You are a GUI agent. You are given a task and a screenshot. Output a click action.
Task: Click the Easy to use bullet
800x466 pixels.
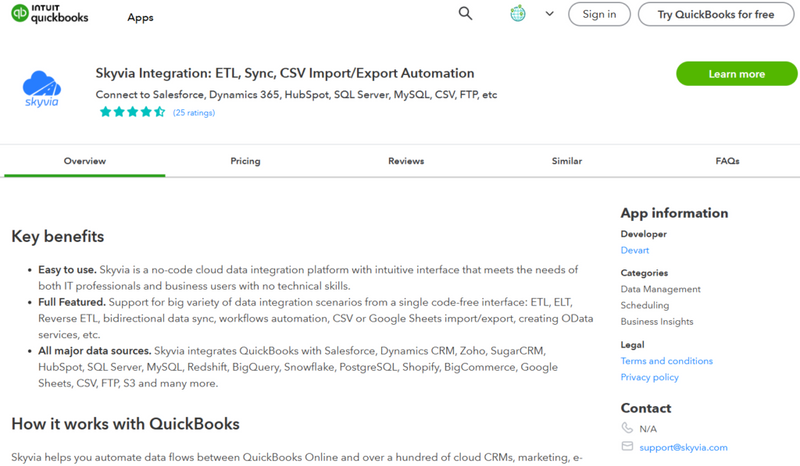tap(308, 278)
